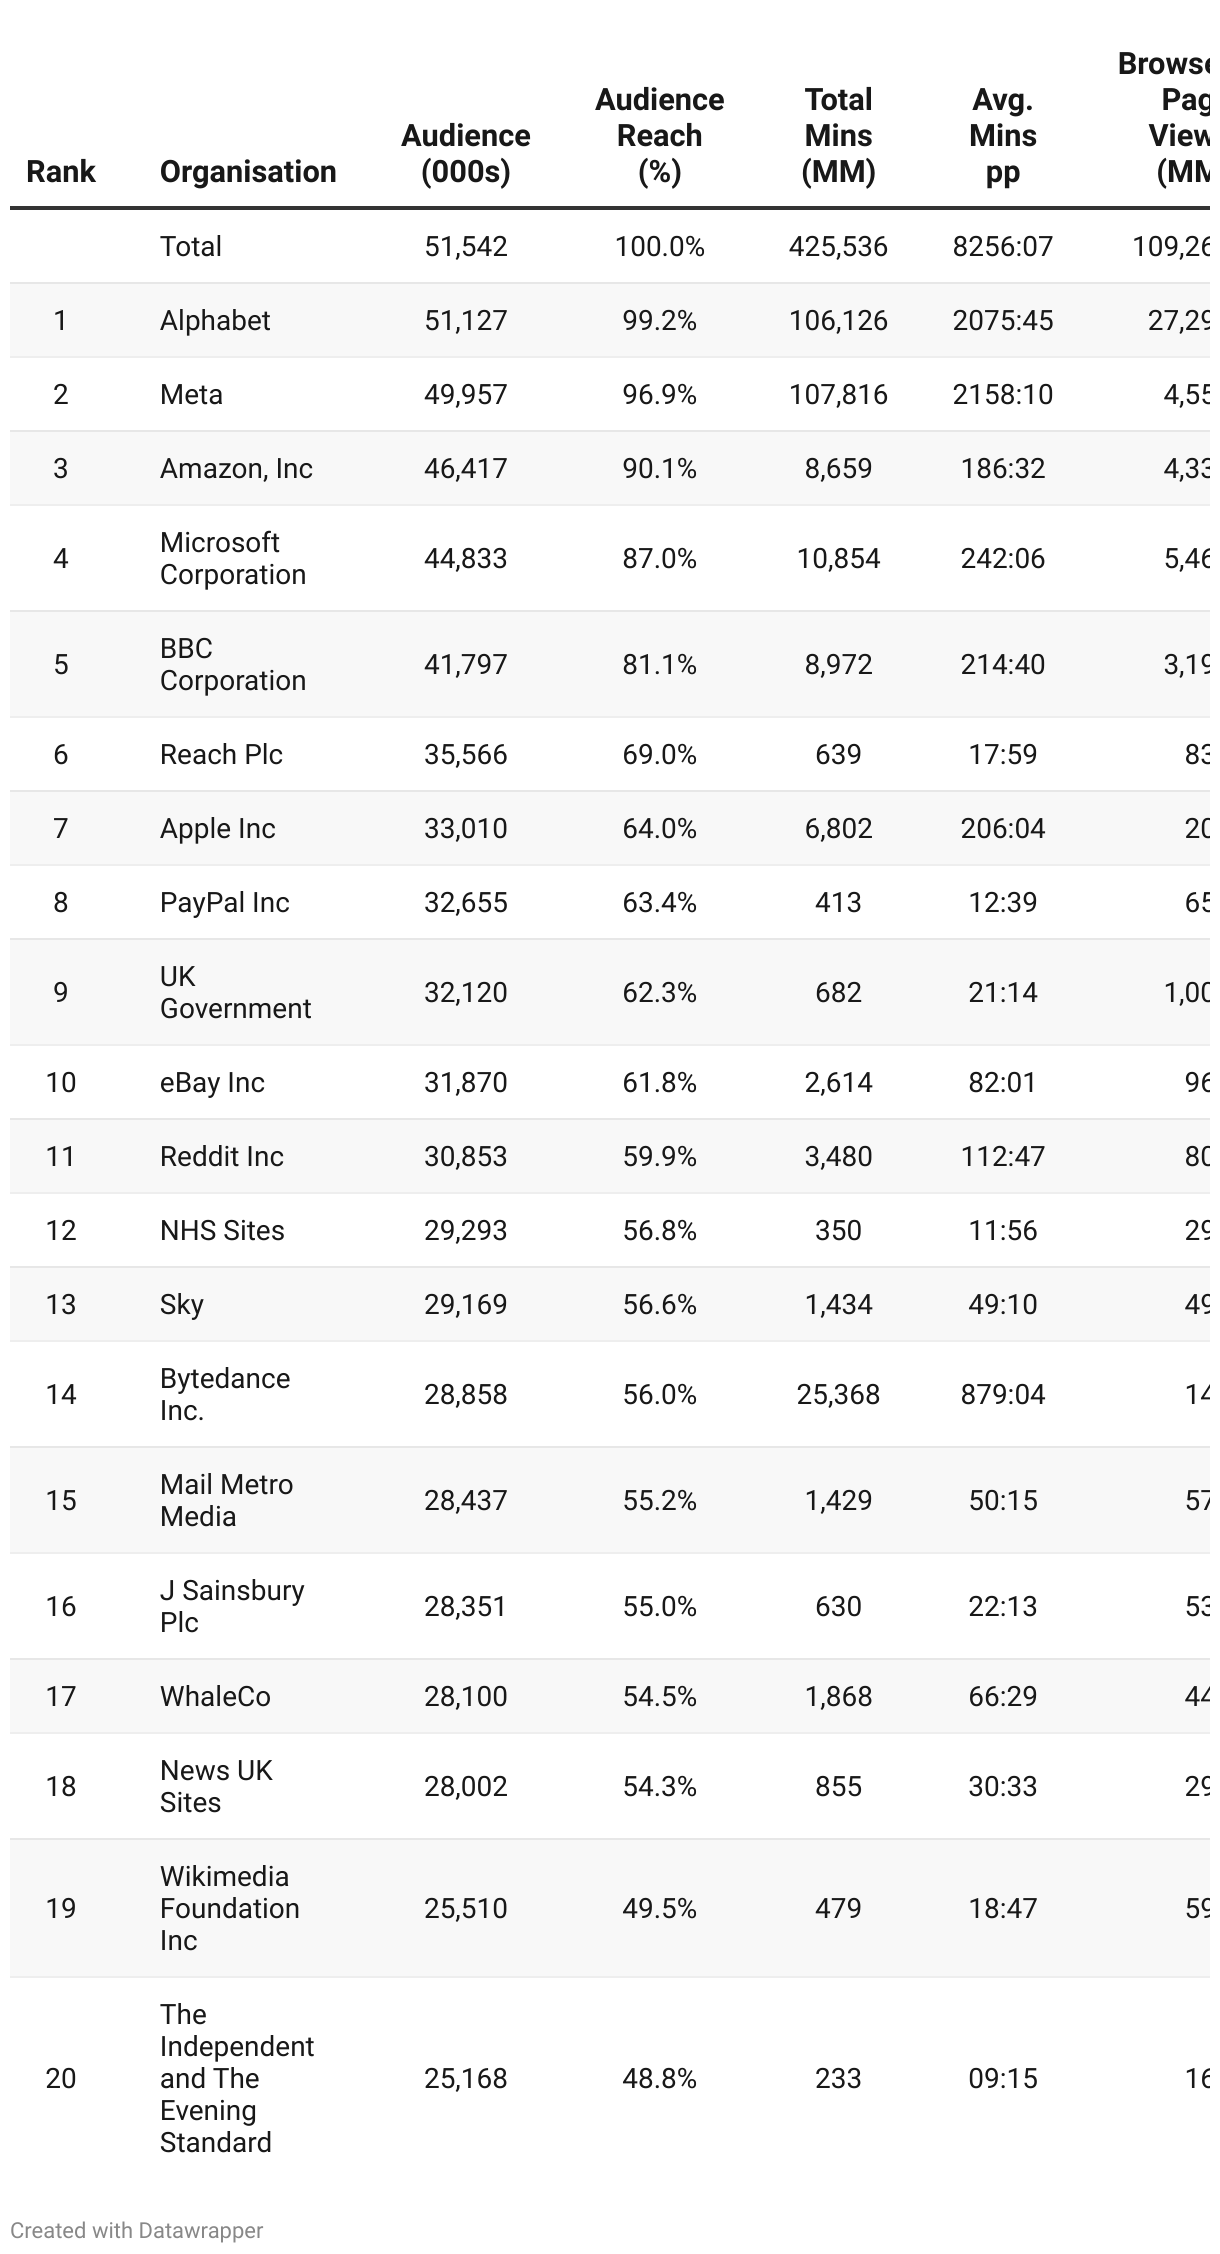
Task: Select the Amazon, Inc row
Action: click(236, 468)
